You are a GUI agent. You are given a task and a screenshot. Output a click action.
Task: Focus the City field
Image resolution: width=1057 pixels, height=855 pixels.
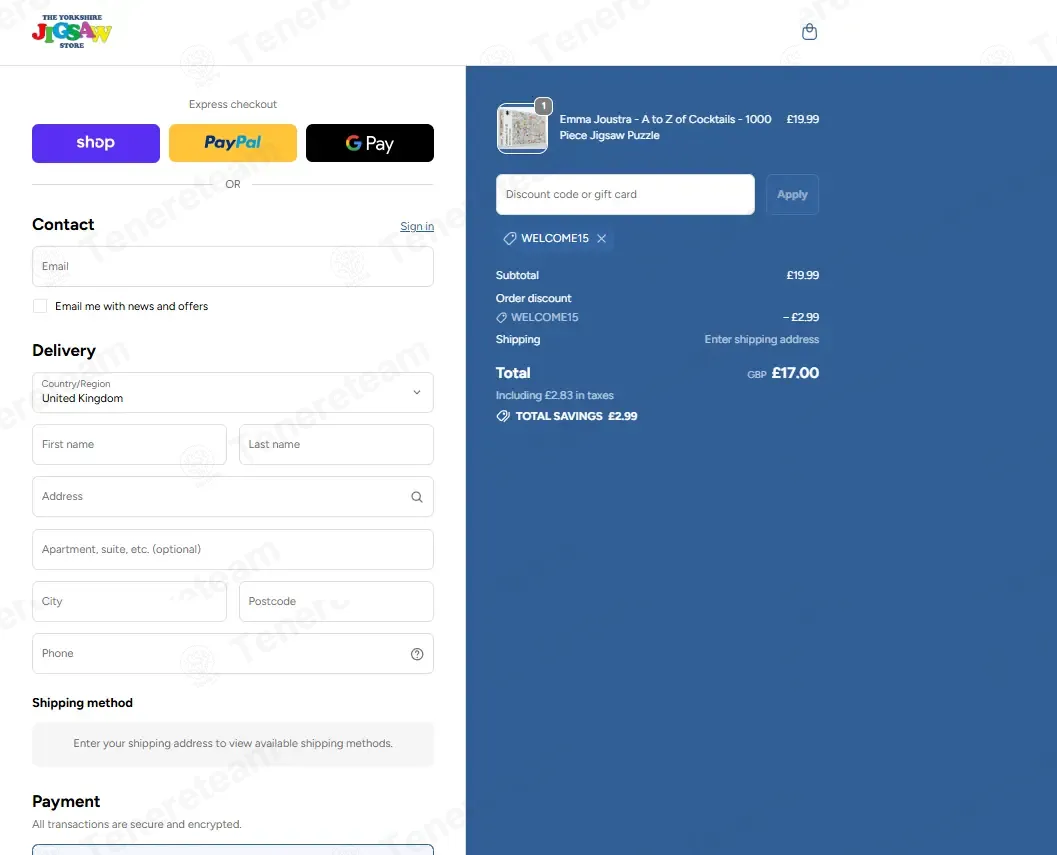[x=129, y=601]
